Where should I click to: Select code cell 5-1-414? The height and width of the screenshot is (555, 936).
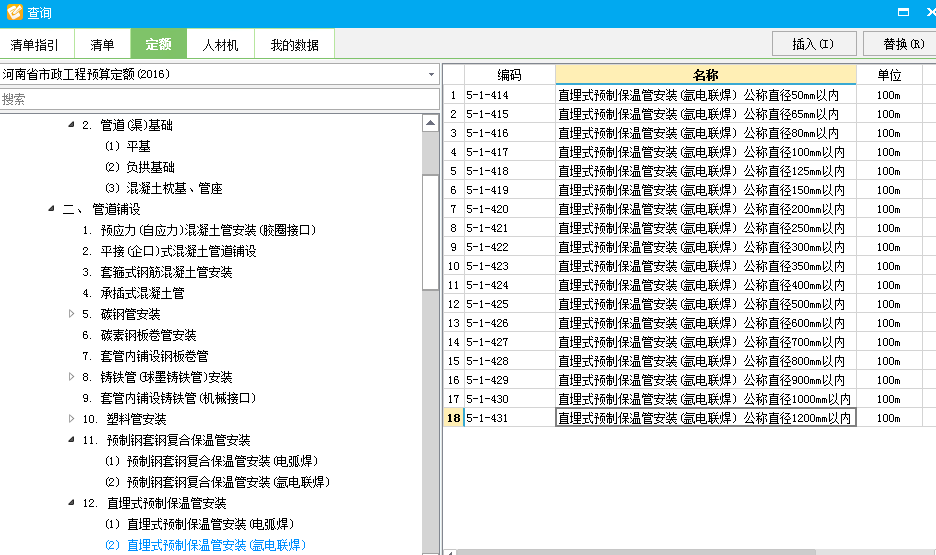509,95
